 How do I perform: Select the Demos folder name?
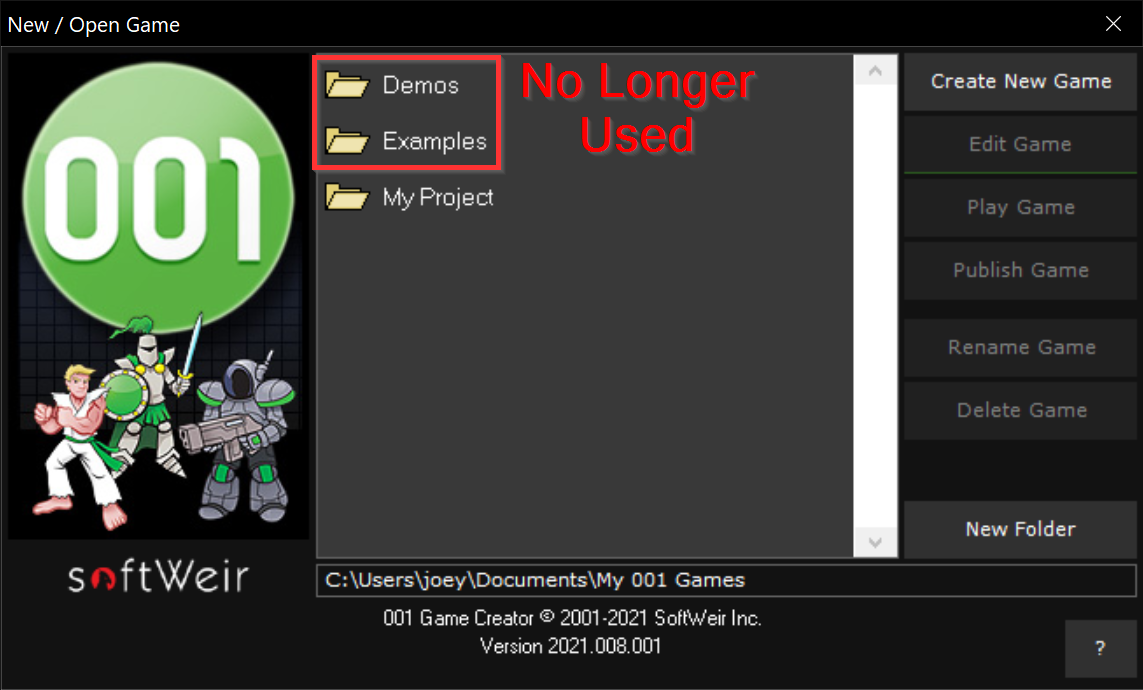tap(421, 85)
